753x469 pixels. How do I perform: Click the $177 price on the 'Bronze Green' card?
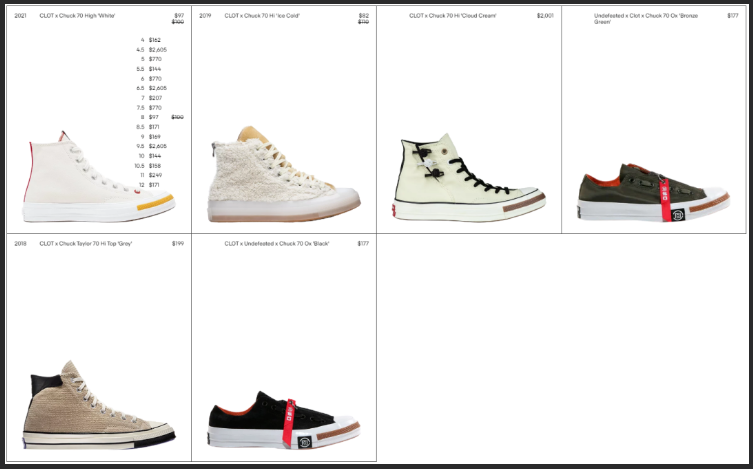(x=733, y=16)
